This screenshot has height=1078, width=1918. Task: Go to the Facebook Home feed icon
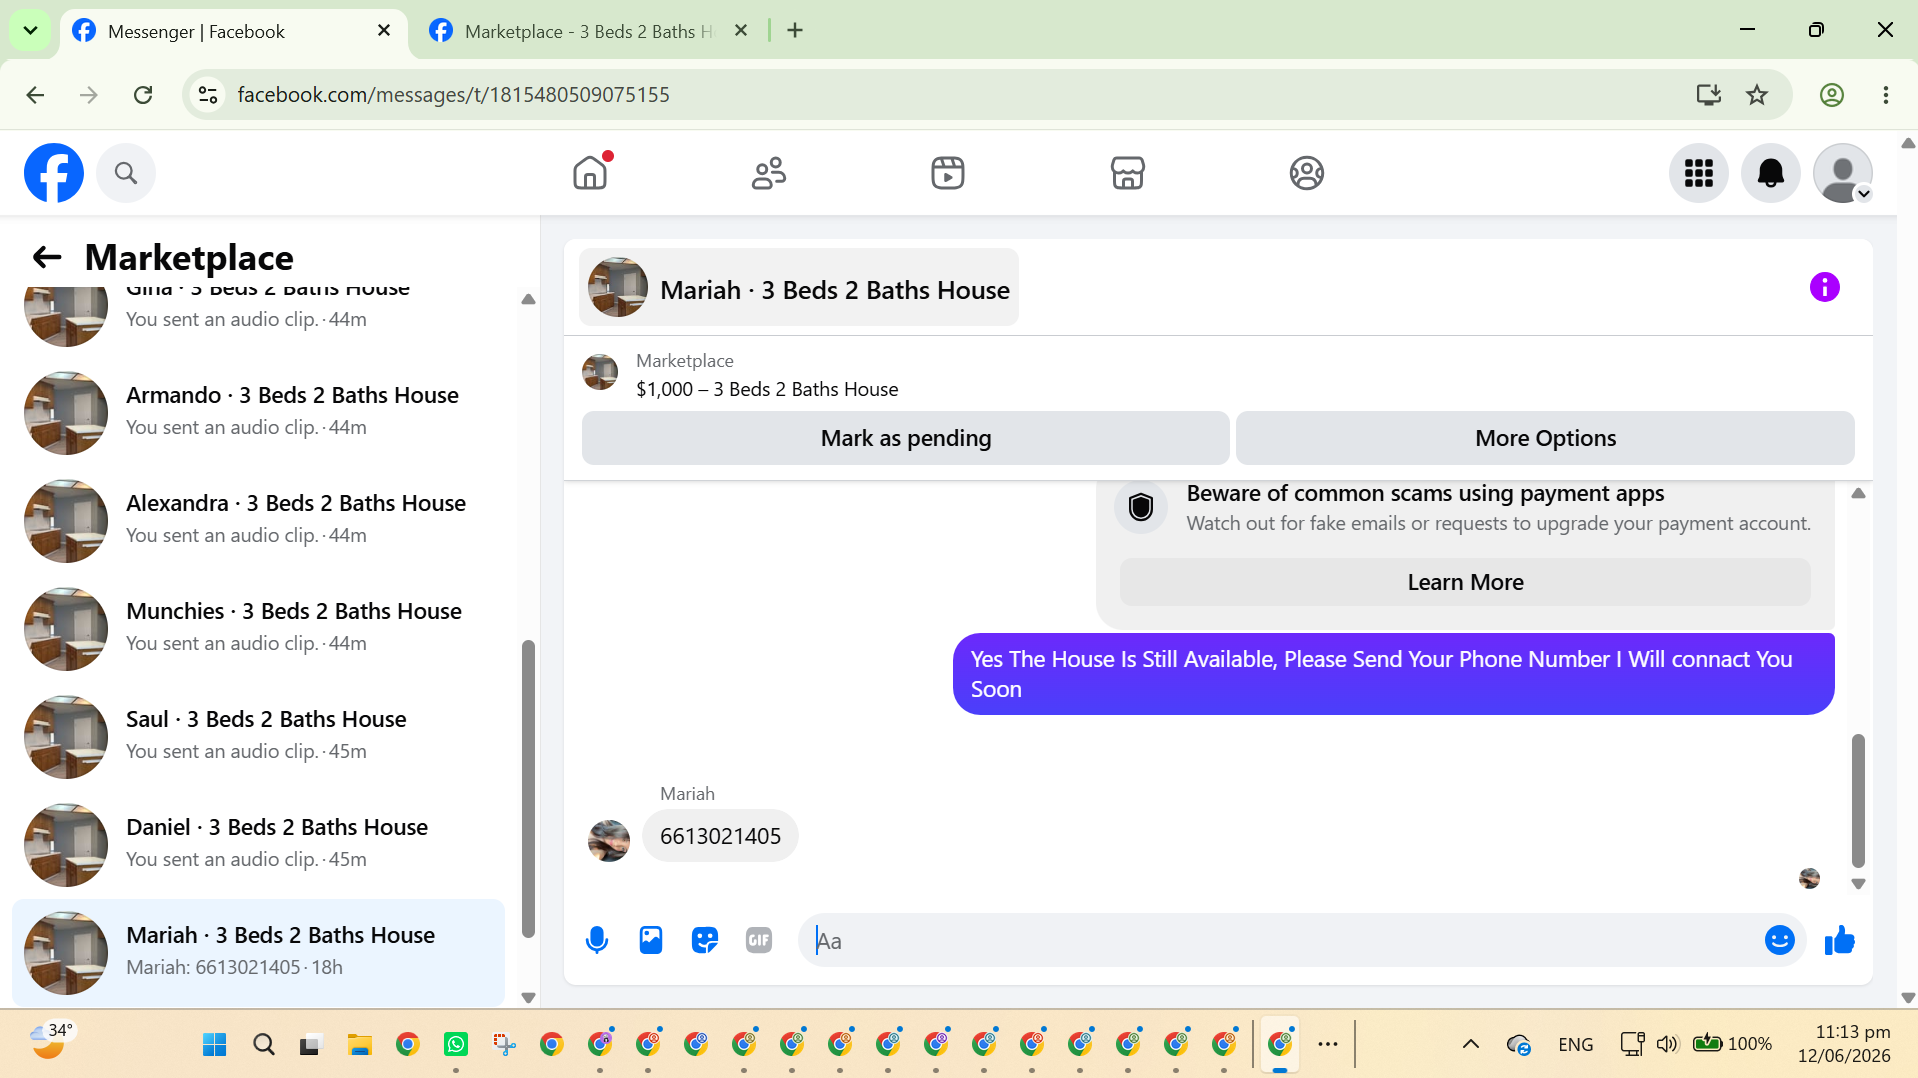pos(590,173)
